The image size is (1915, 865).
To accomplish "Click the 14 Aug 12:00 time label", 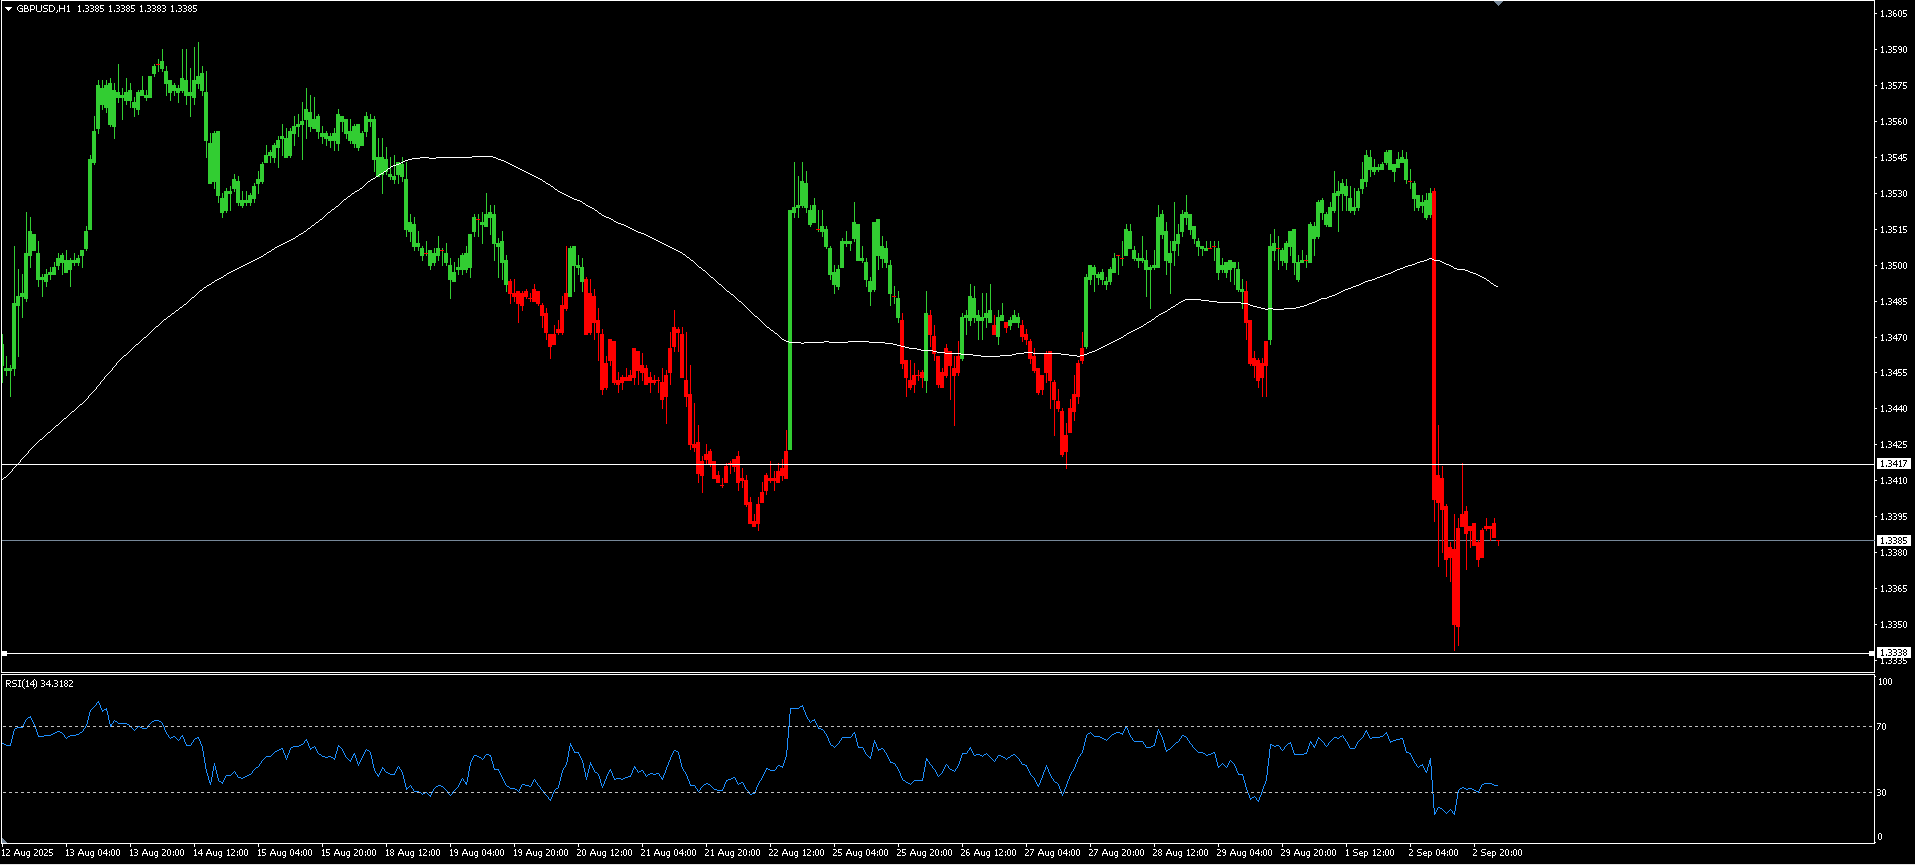I will click(x=221, y=853).
